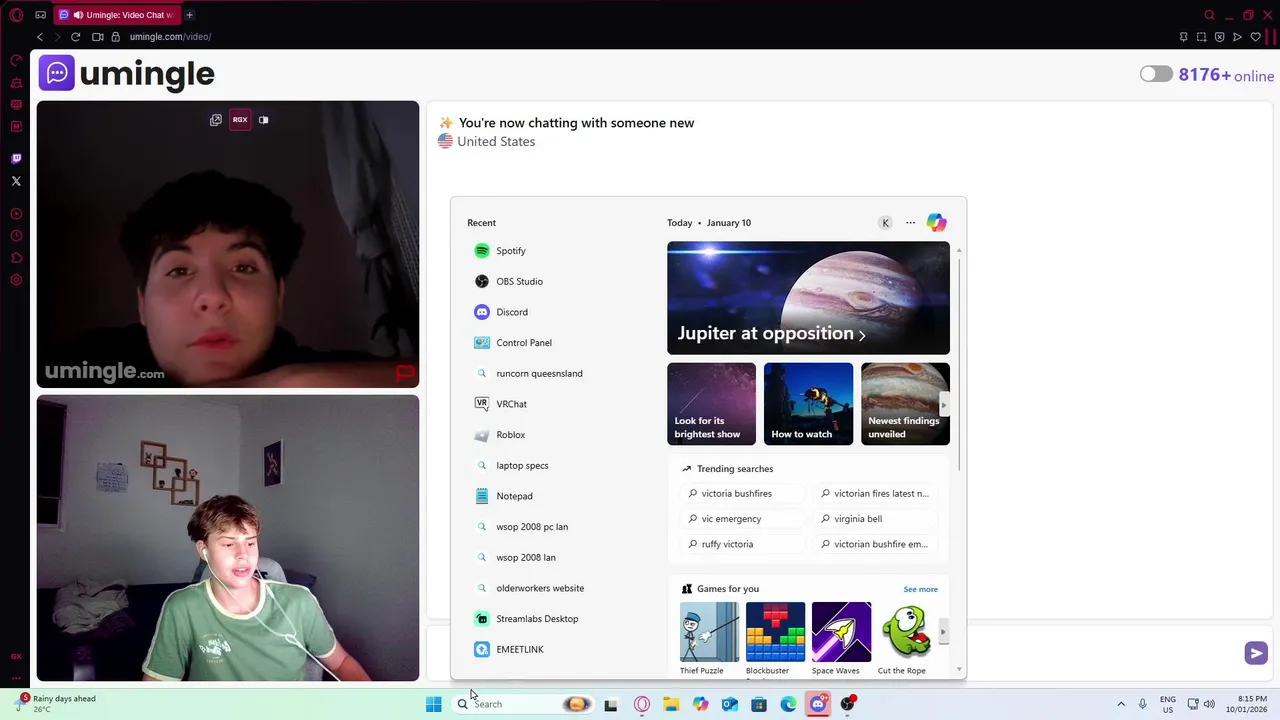Reload the page with the refresh icon

tap(75, 37)
